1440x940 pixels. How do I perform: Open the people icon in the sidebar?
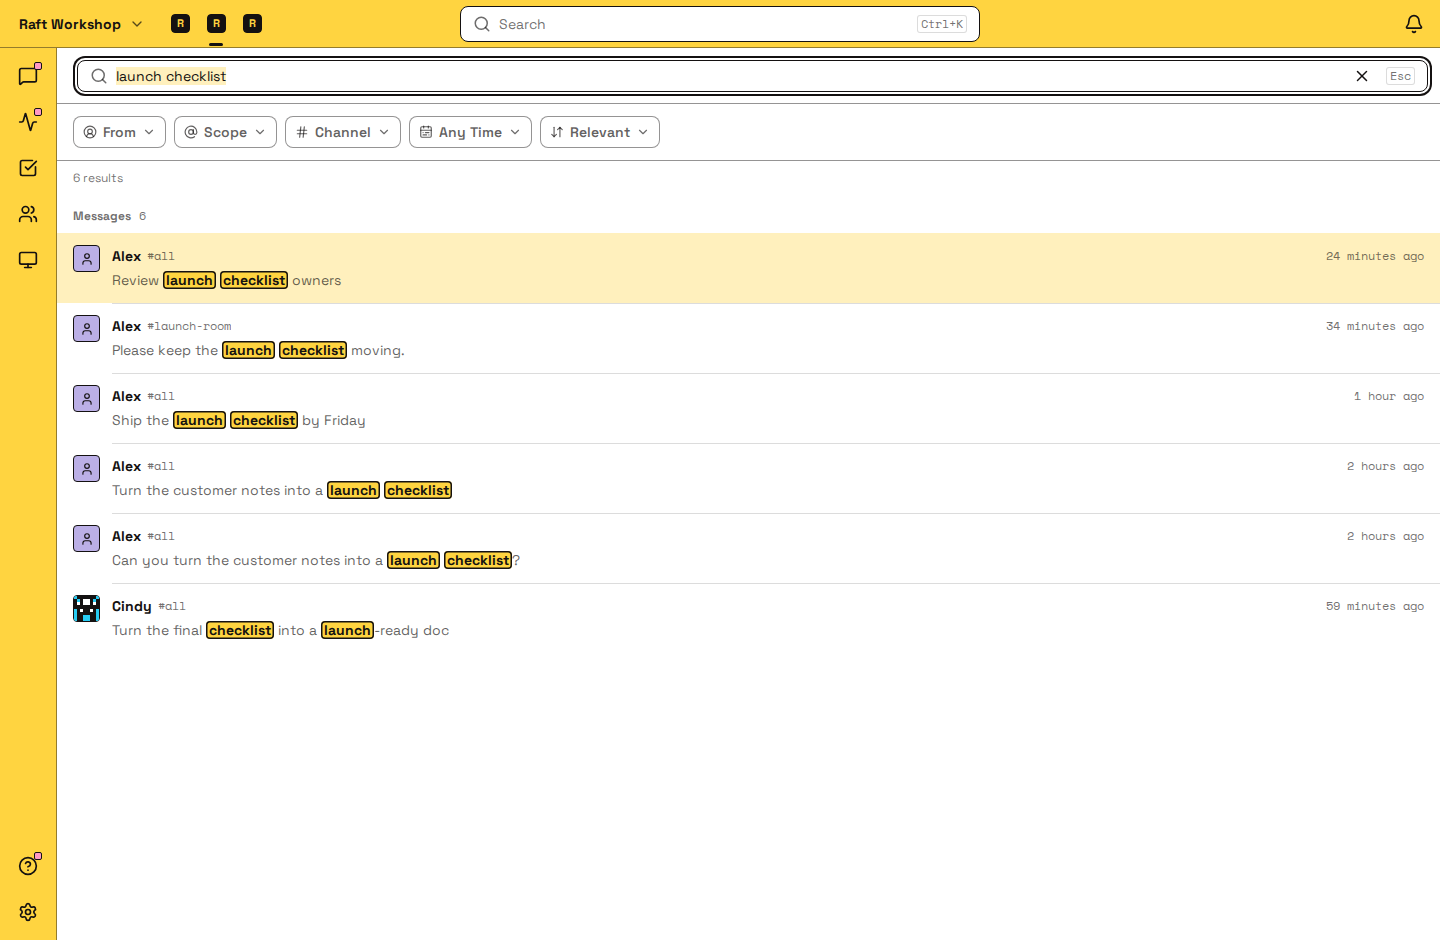coord(28,214)
